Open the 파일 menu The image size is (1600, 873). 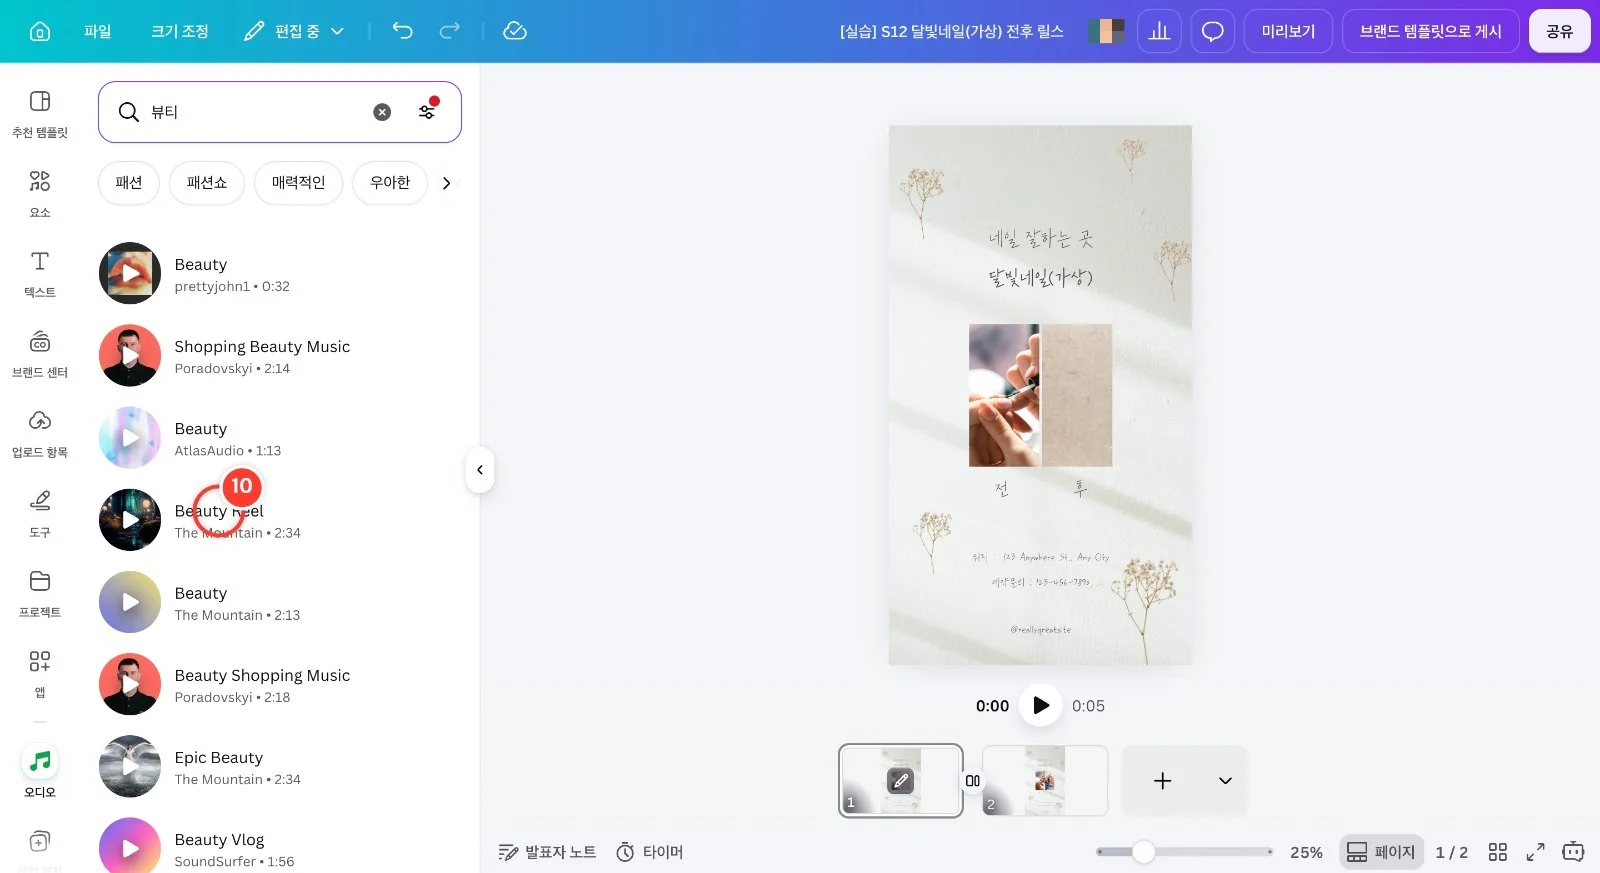tap(98, 31)
